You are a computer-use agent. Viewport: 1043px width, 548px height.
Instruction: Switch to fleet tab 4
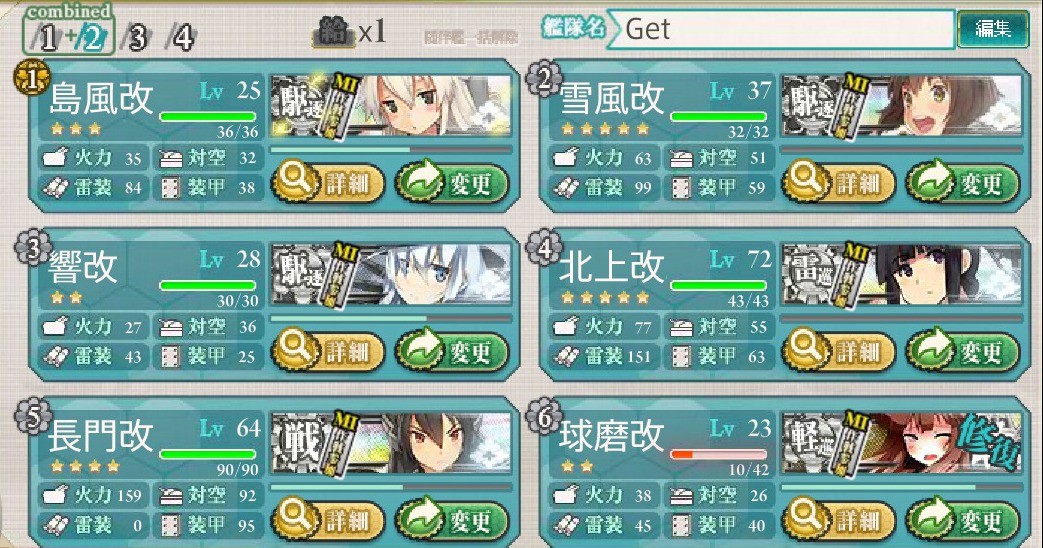pyautogui.click(x=182, y=37)
